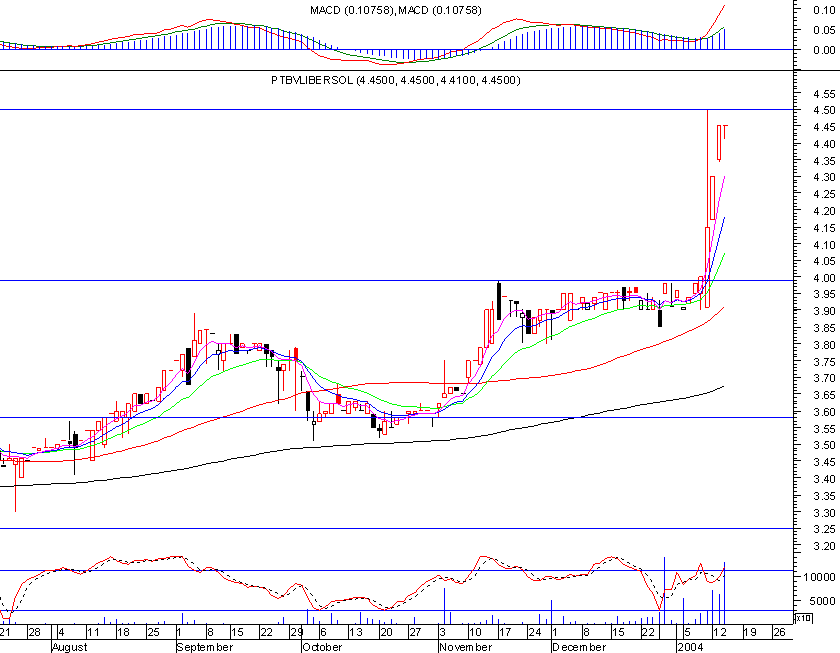This screenshot has width=840, height=653.
Task: Click the 4.55 price axis label
Action: pos(824,94)
